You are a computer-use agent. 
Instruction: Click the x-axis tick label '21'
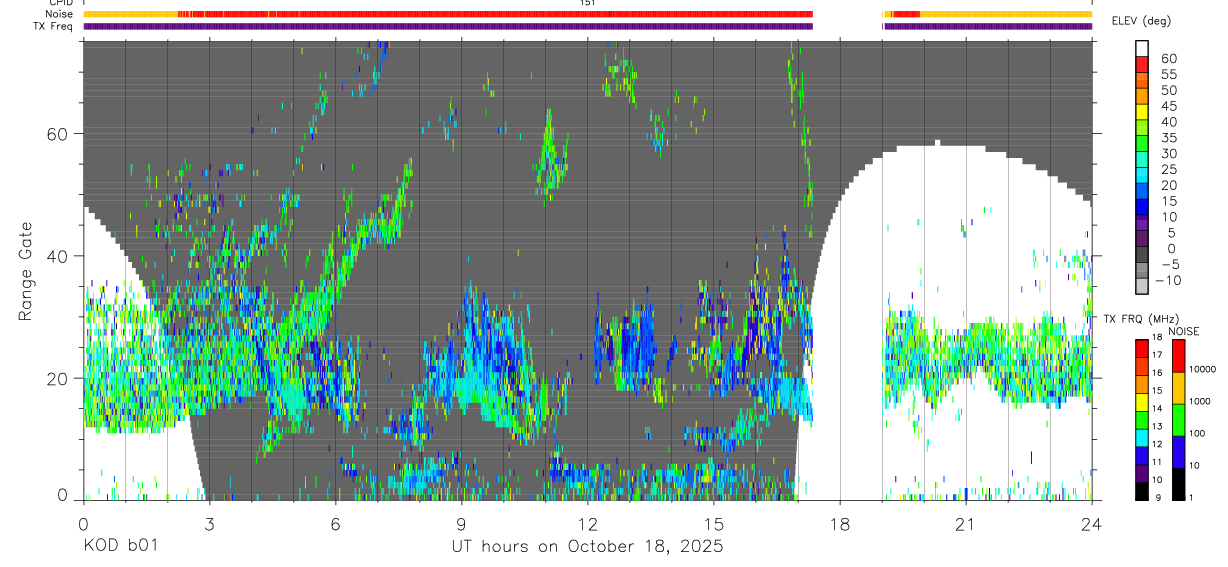[x=965, y=523]
